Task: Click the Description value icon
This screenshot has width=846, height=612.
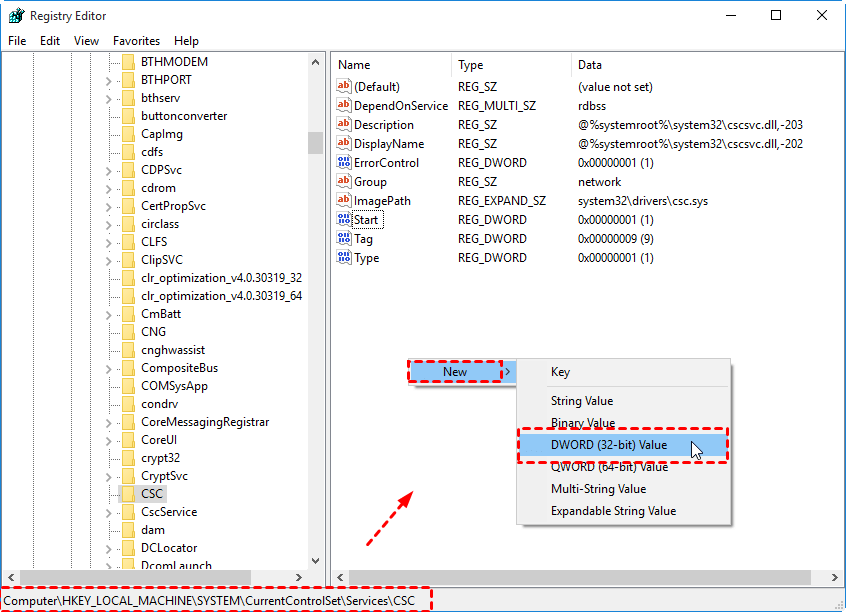Action: (344, 124)
